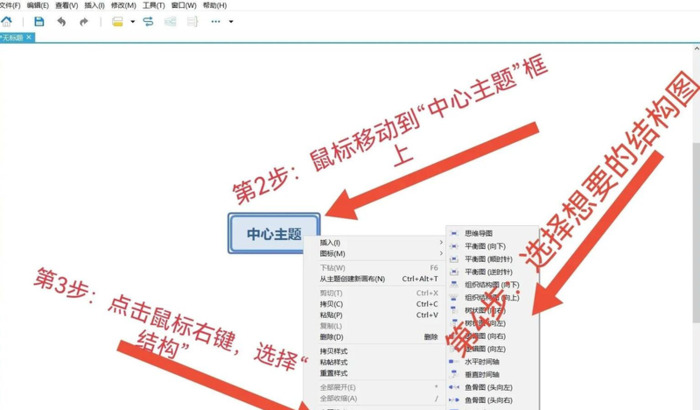Select 垂直时间轴 structure option
The image size is (700, 410).
[x=492, y=375]
